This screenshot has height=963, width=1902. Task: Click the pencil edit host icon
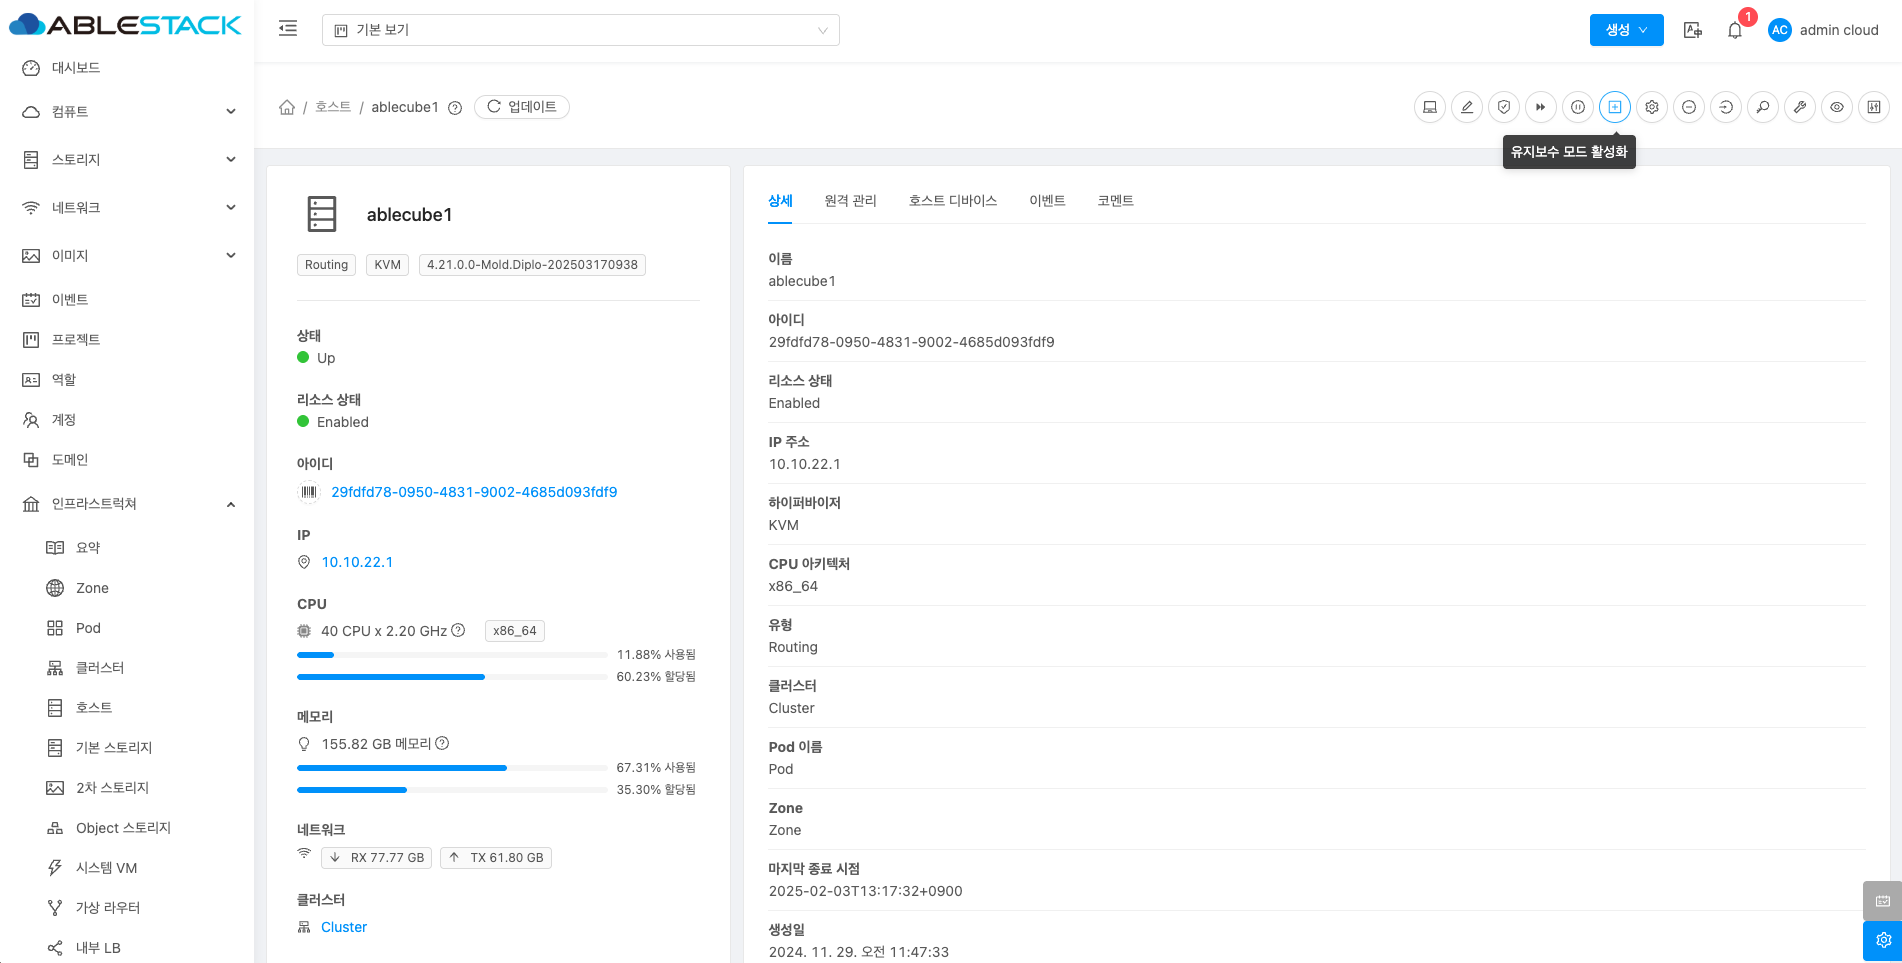[x=1467, y=107]
